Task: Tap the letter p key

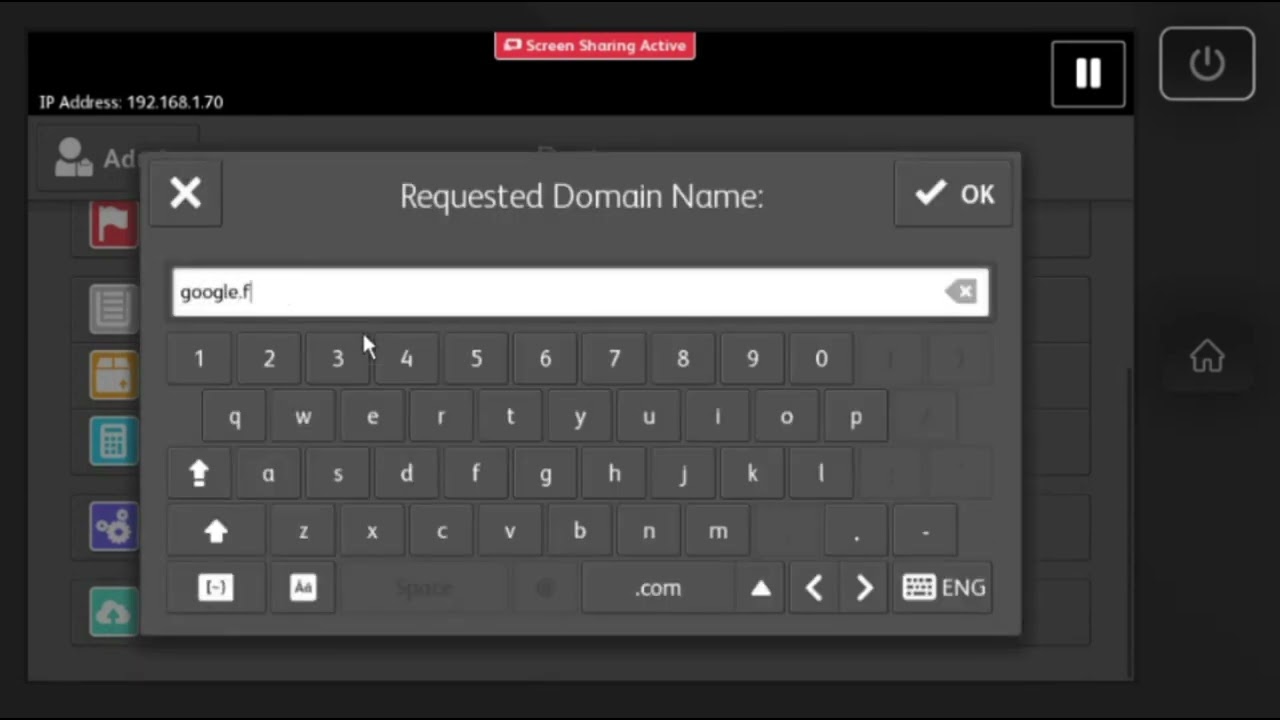Action: tap(855, 417)
